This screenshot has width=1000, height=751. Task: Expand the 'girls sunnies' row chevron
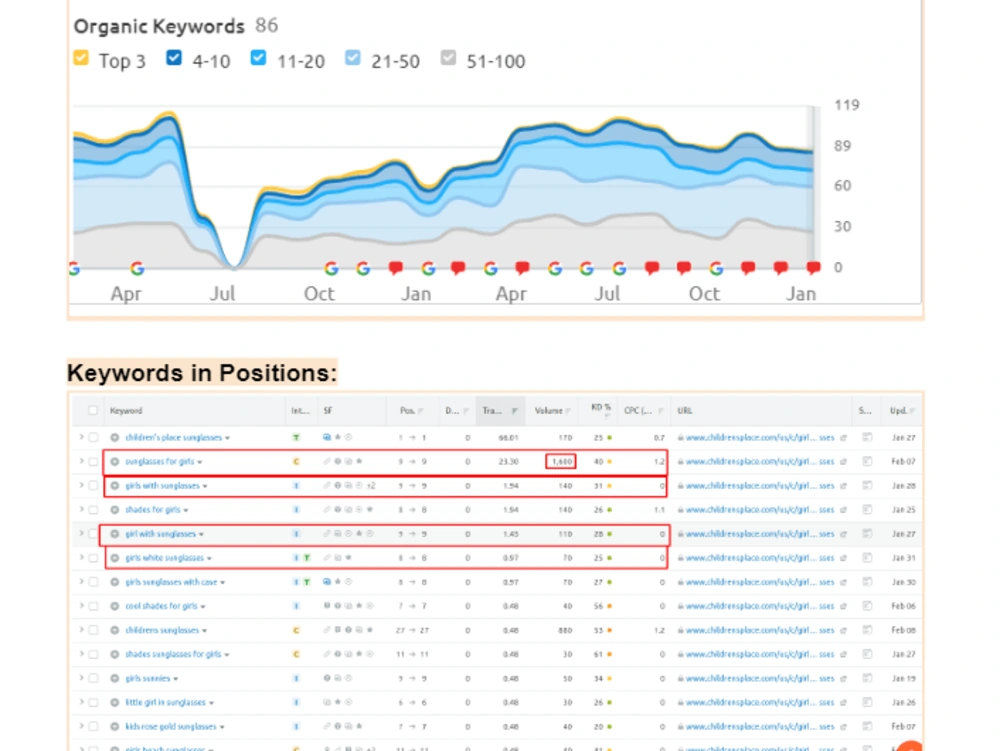[81, 678]
